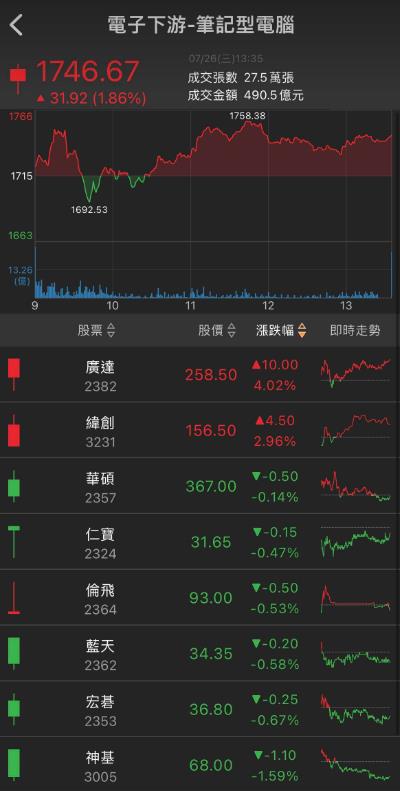
Task: Tap the 68.00 price
Action: click(x=211, y=766)
